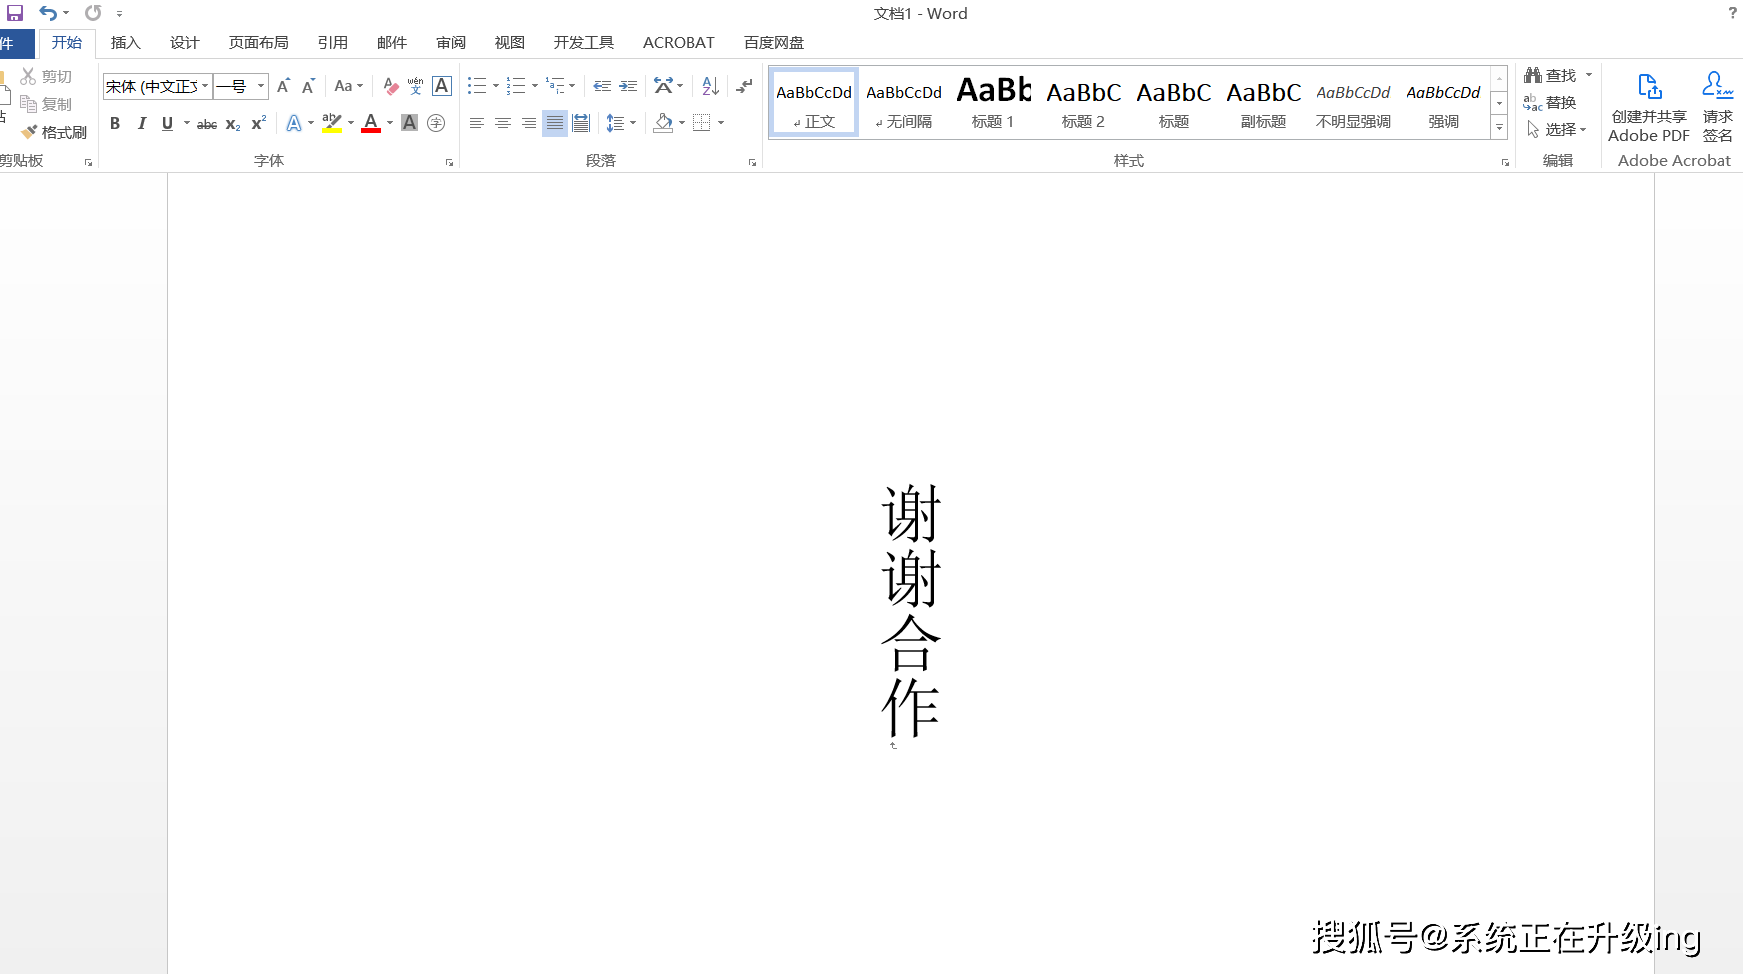The image size is (1743, 974).
Task: Toggle subscript formatting
Action: [x=233, y=124]
